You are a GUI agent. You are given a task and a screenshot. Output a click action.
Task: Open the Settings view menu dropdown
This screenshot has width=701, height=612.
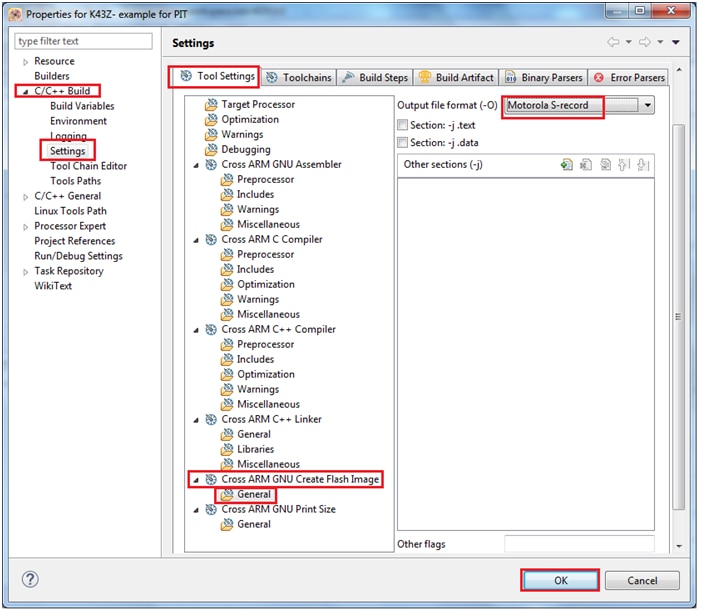click(x=676, y=42)
